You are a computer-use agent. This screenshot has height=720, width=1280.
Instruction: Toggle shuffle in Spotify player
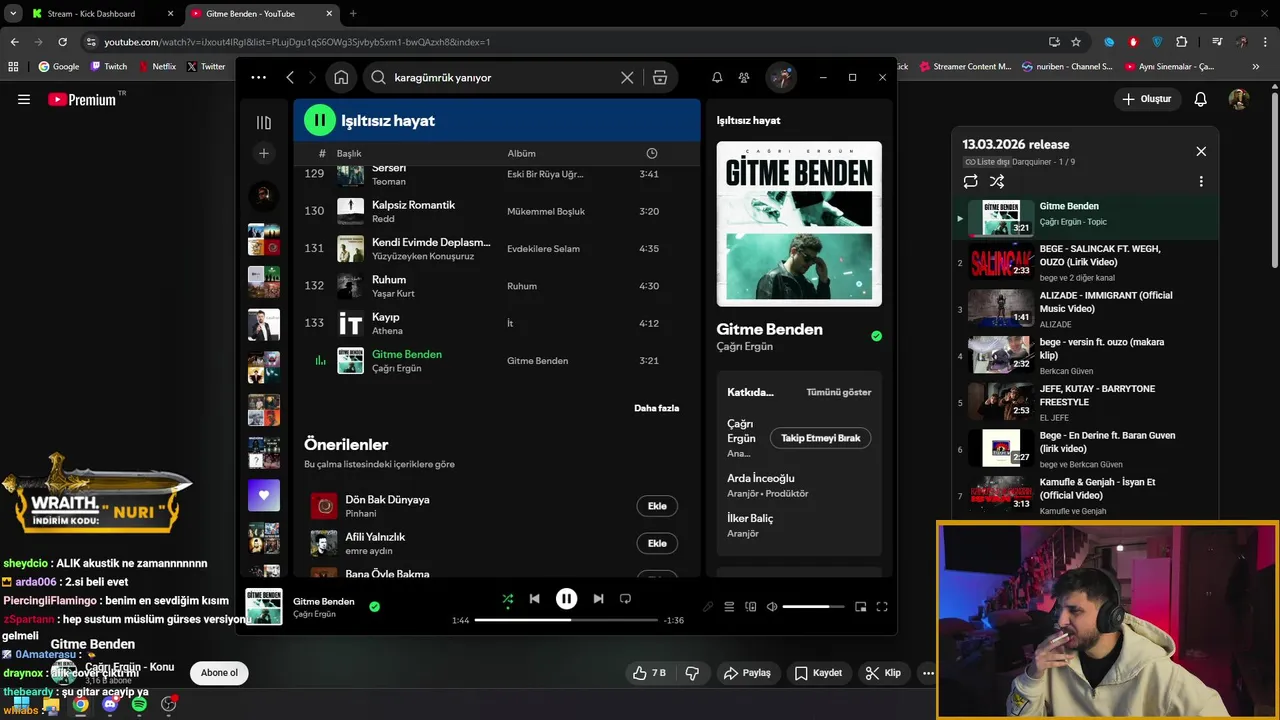(507, 599)
